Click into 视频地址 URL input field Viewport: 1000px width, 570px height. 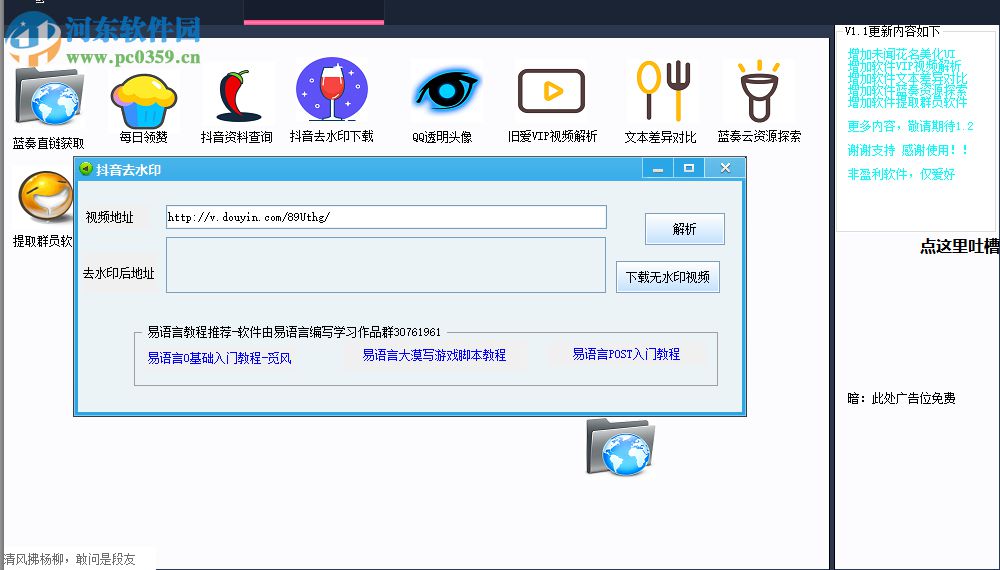(x=386, y=217)
